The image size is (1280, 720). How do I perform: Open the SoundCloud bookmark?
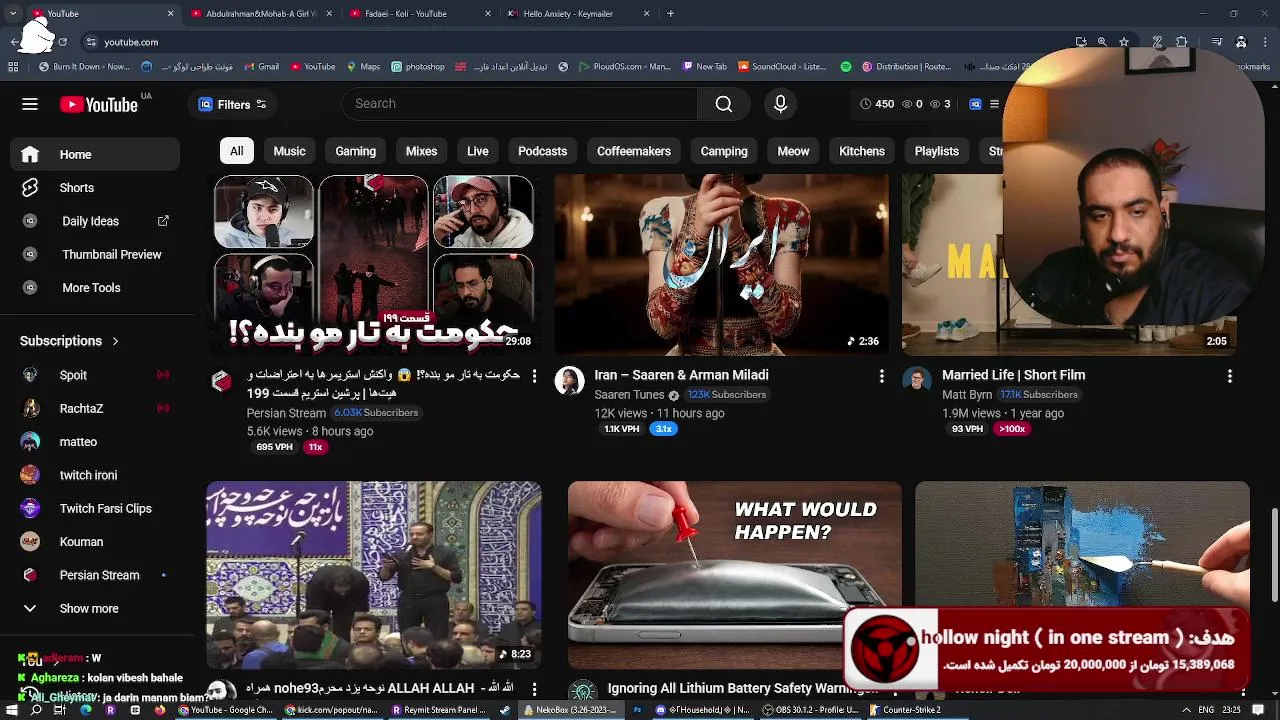pyautogui.click(x=782, y=67)
